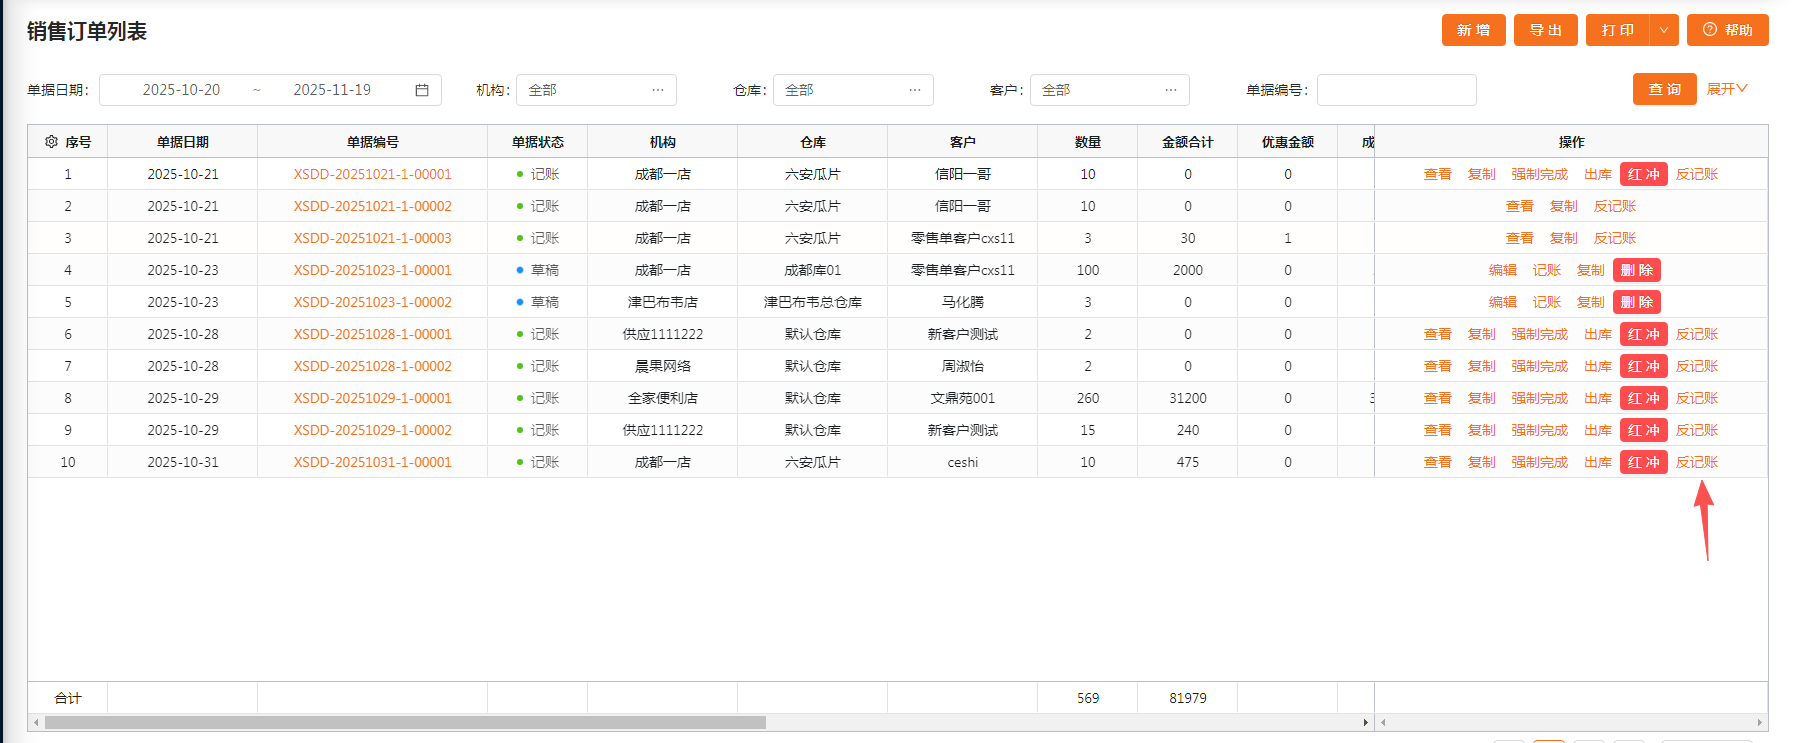The image size is (1793, 743).
Task: Expand more filters with 展开
Action: click(1727, 89)
